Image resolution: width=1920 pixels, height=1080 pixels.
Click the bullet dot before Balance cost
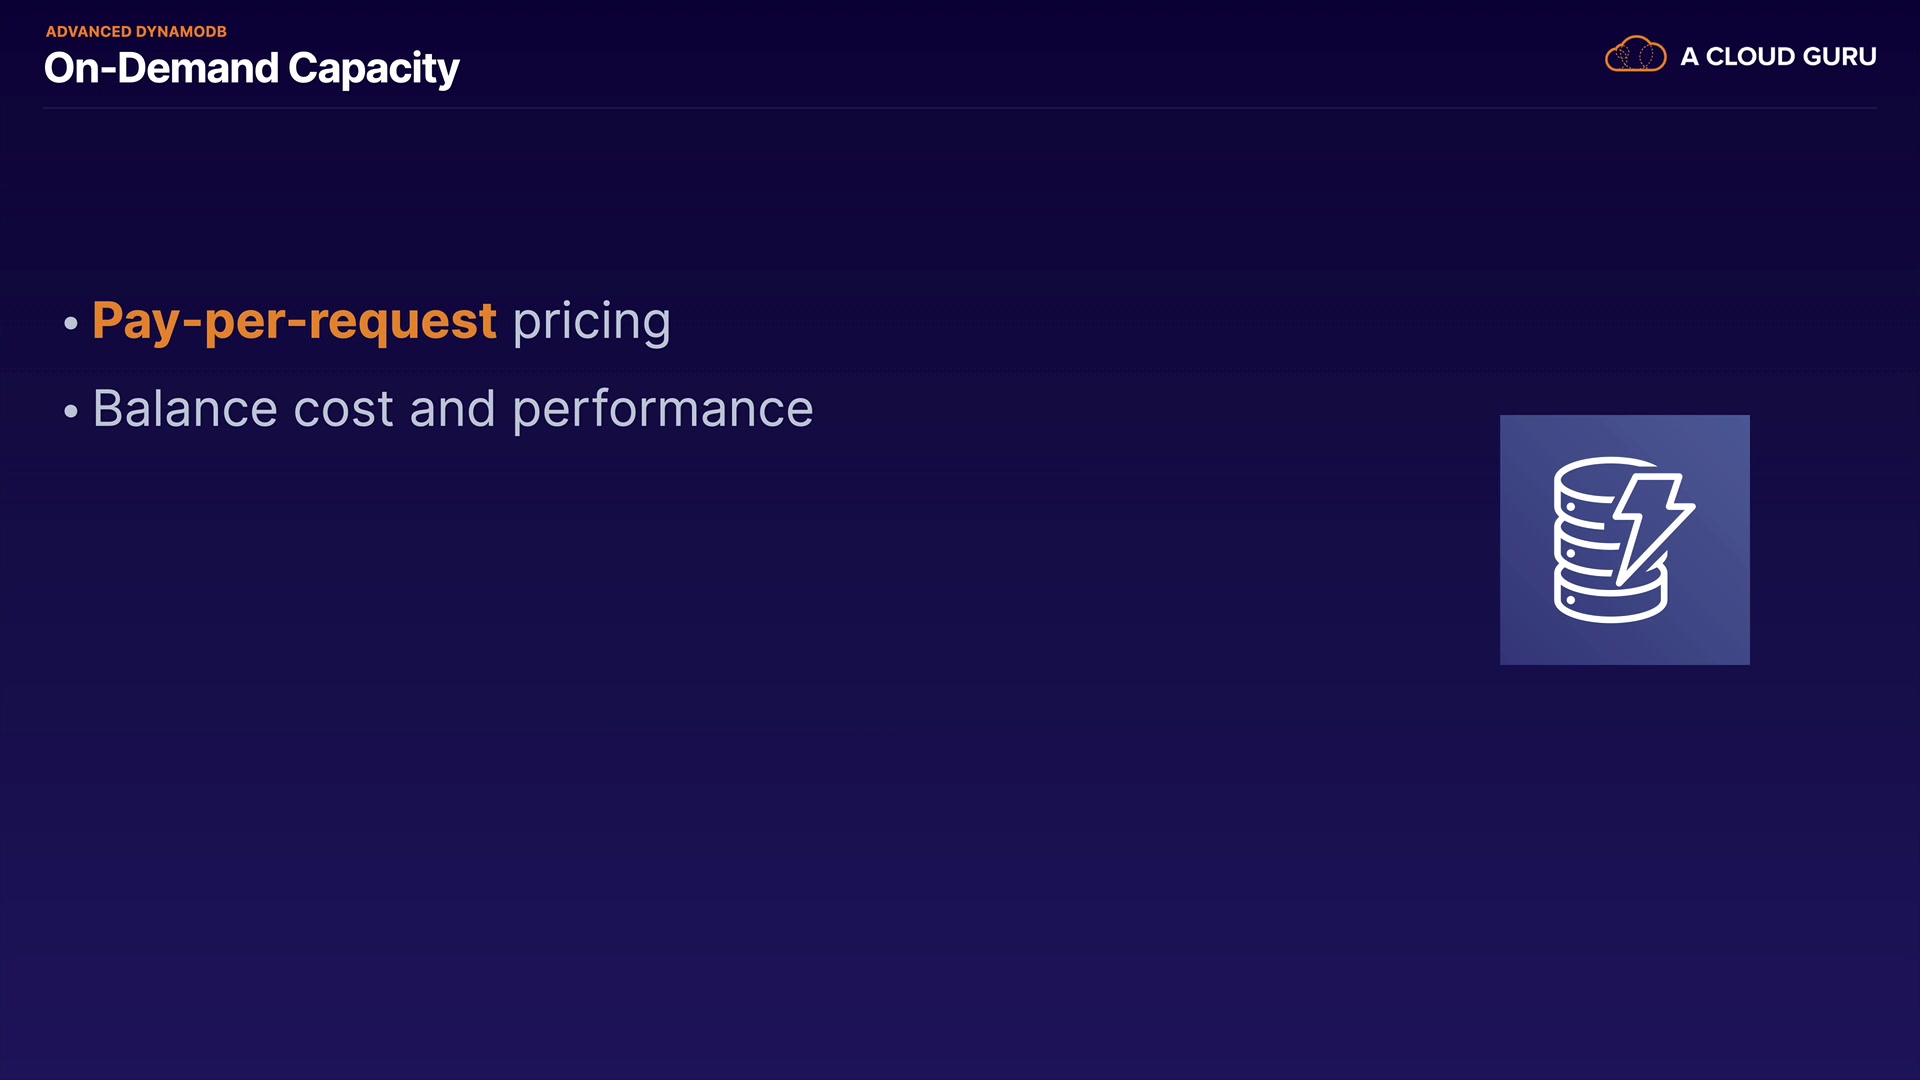point(70,411)
